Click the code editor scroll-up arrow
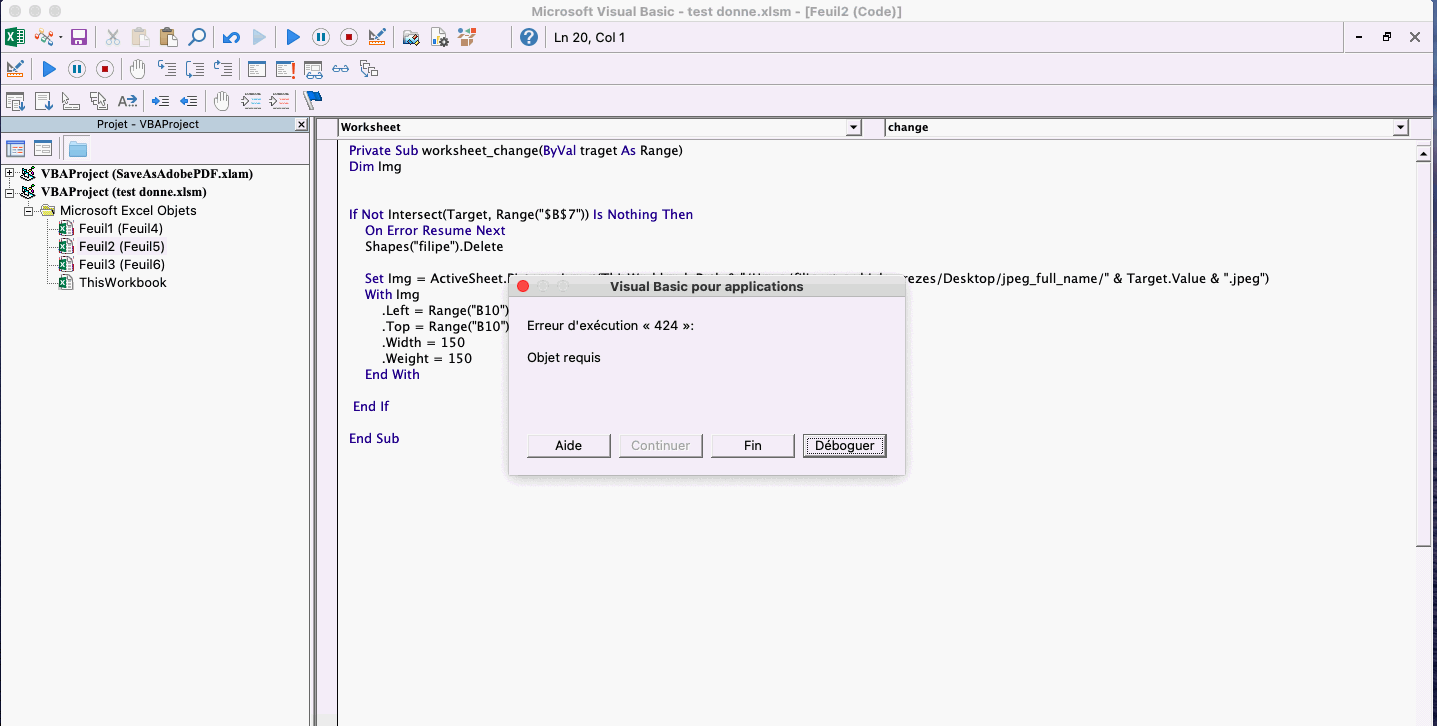This screenshot has width=1437, height=726. point(1424,155)
